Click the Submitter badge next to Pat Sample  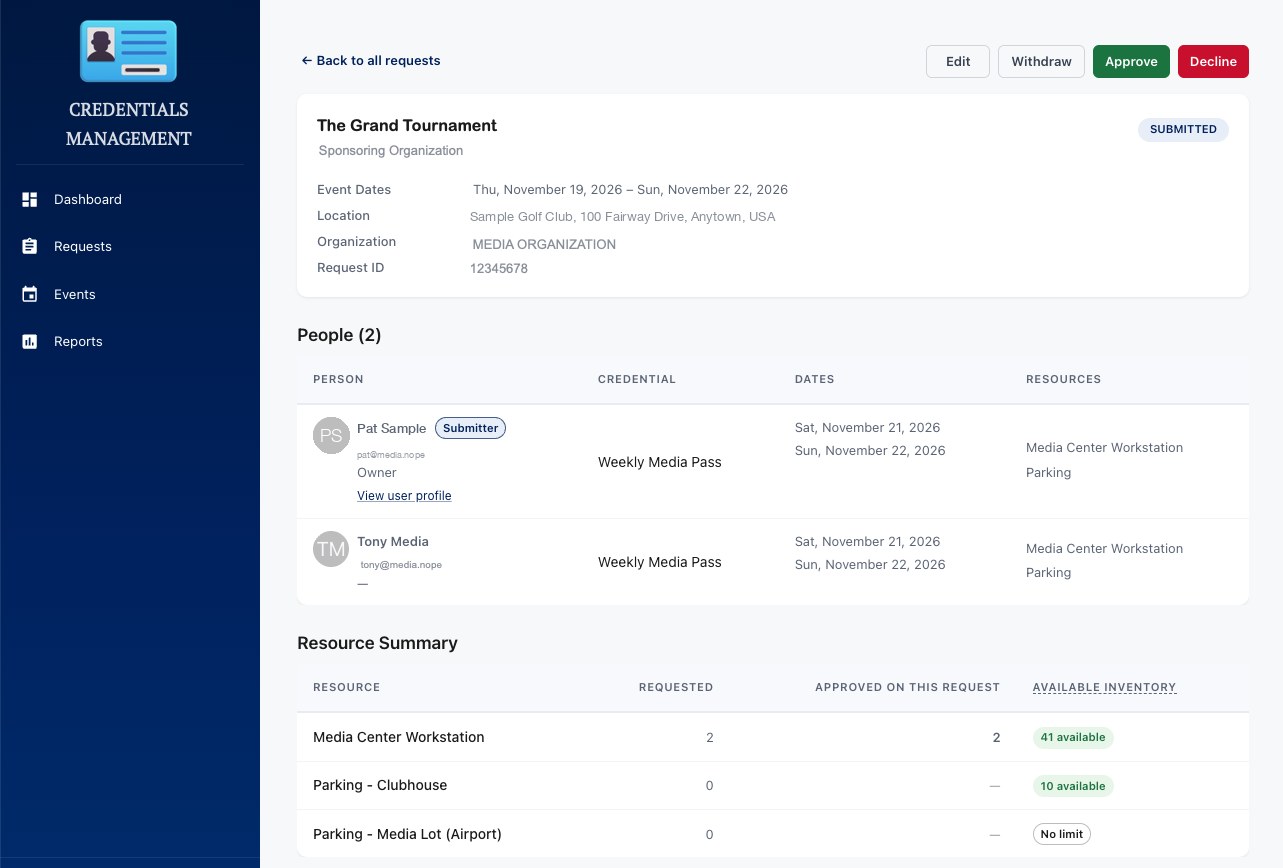pyautogui.click(x=470, y=428)
